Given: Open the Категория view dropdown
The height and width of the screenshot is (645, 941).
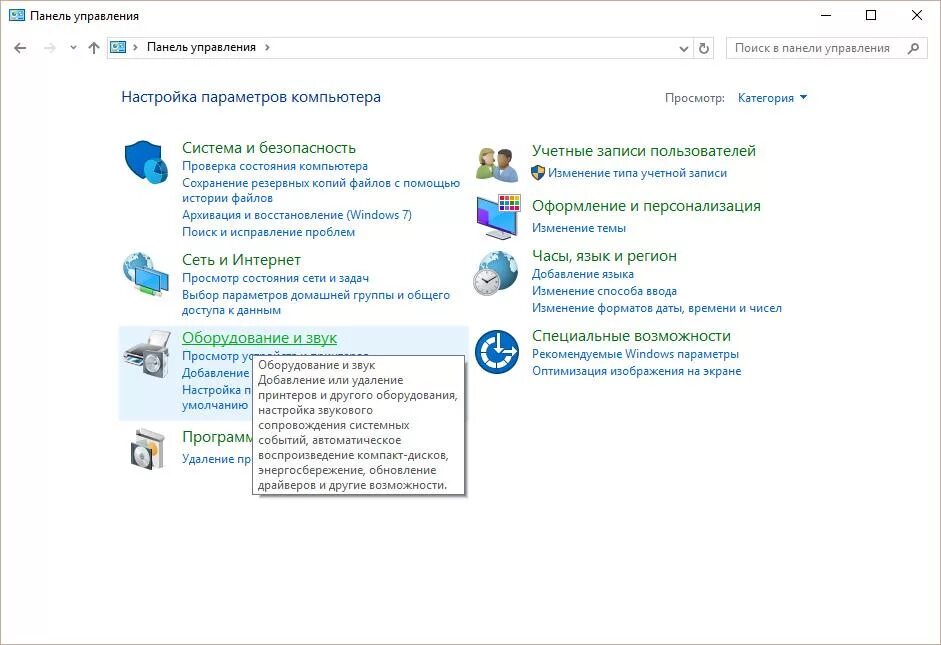Looking at the screenshot, I should click(772, 98).
